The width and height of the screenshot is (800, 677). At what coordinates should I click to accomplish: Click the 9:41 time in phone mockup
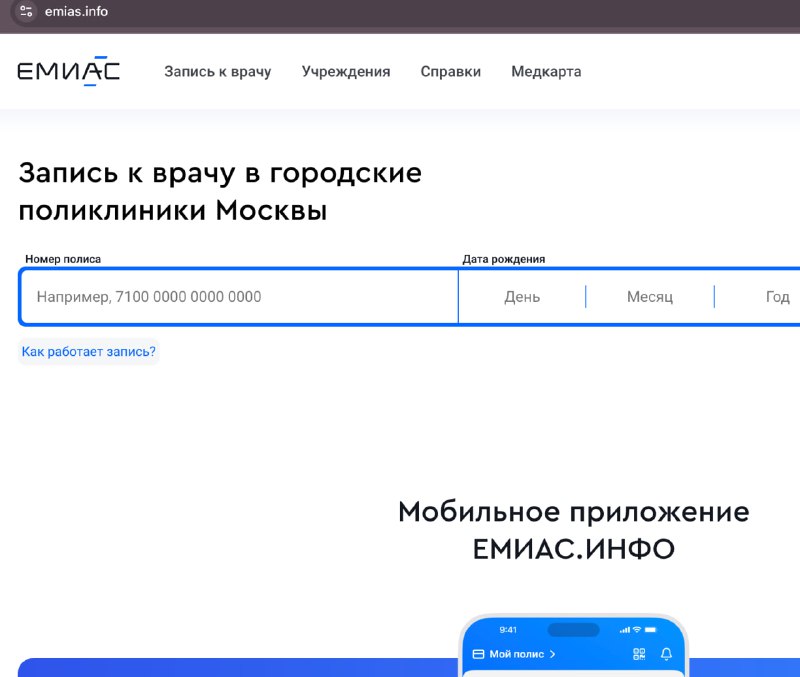(x=508, y=630)
